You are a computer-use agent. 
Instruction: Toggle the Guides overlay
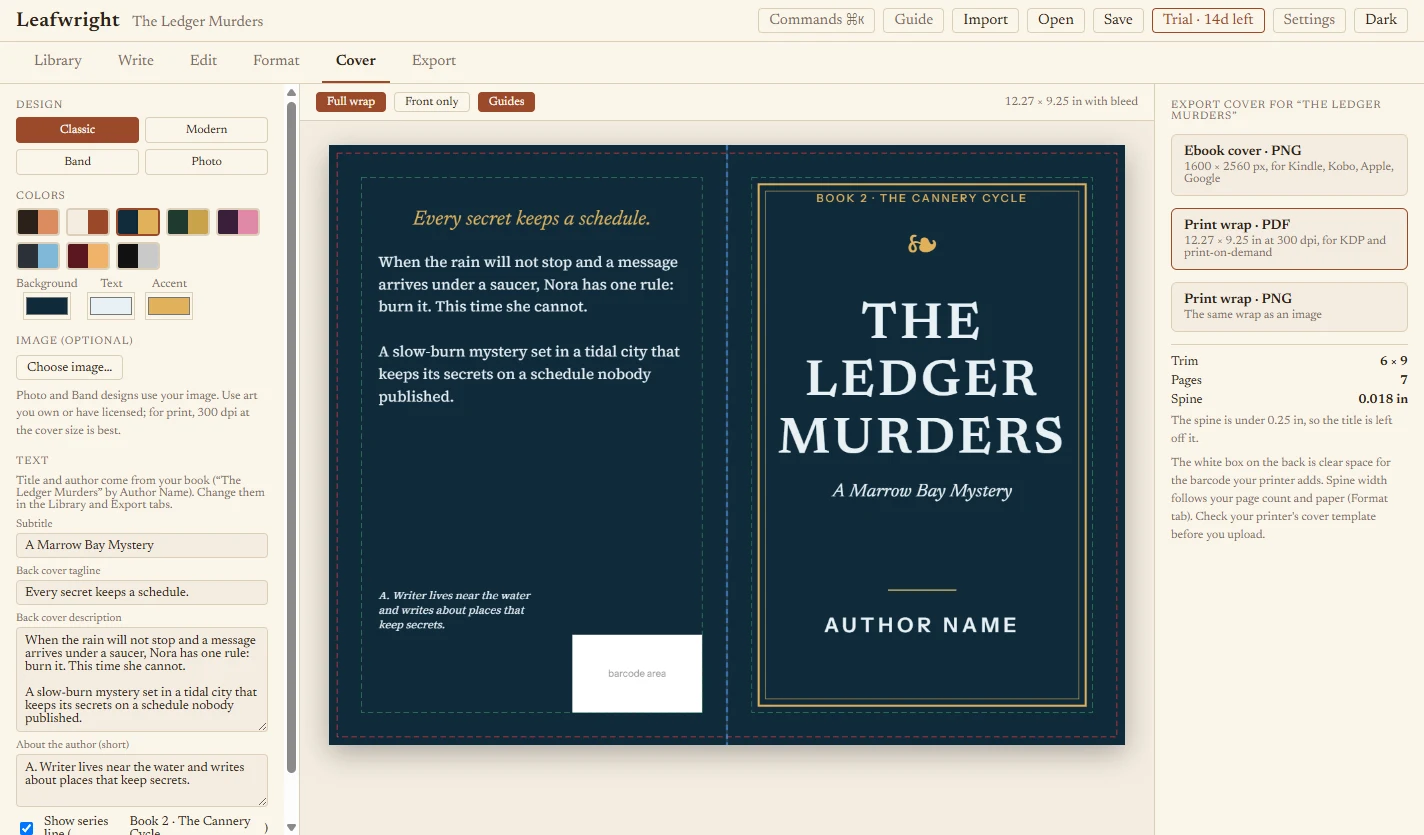(x=506, y=102)
